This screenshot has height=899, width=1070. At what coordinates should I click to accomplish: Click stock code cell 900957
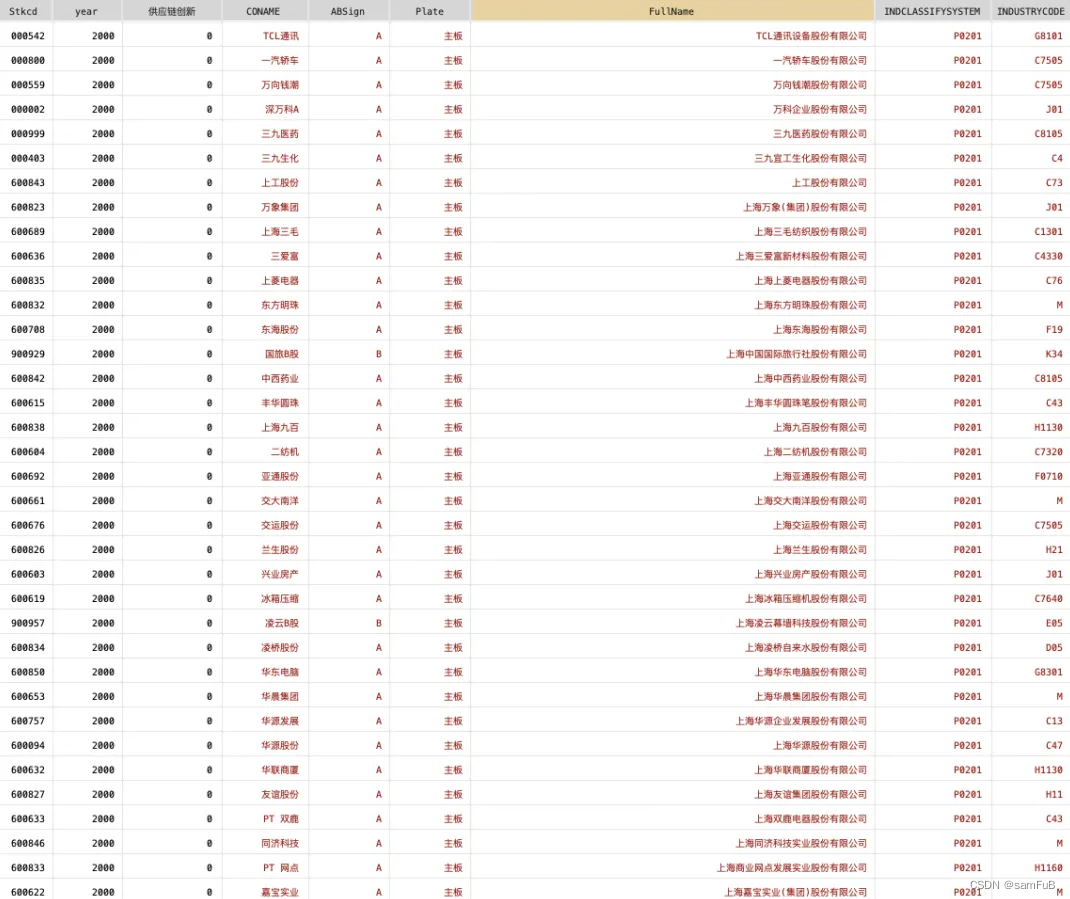28,623
